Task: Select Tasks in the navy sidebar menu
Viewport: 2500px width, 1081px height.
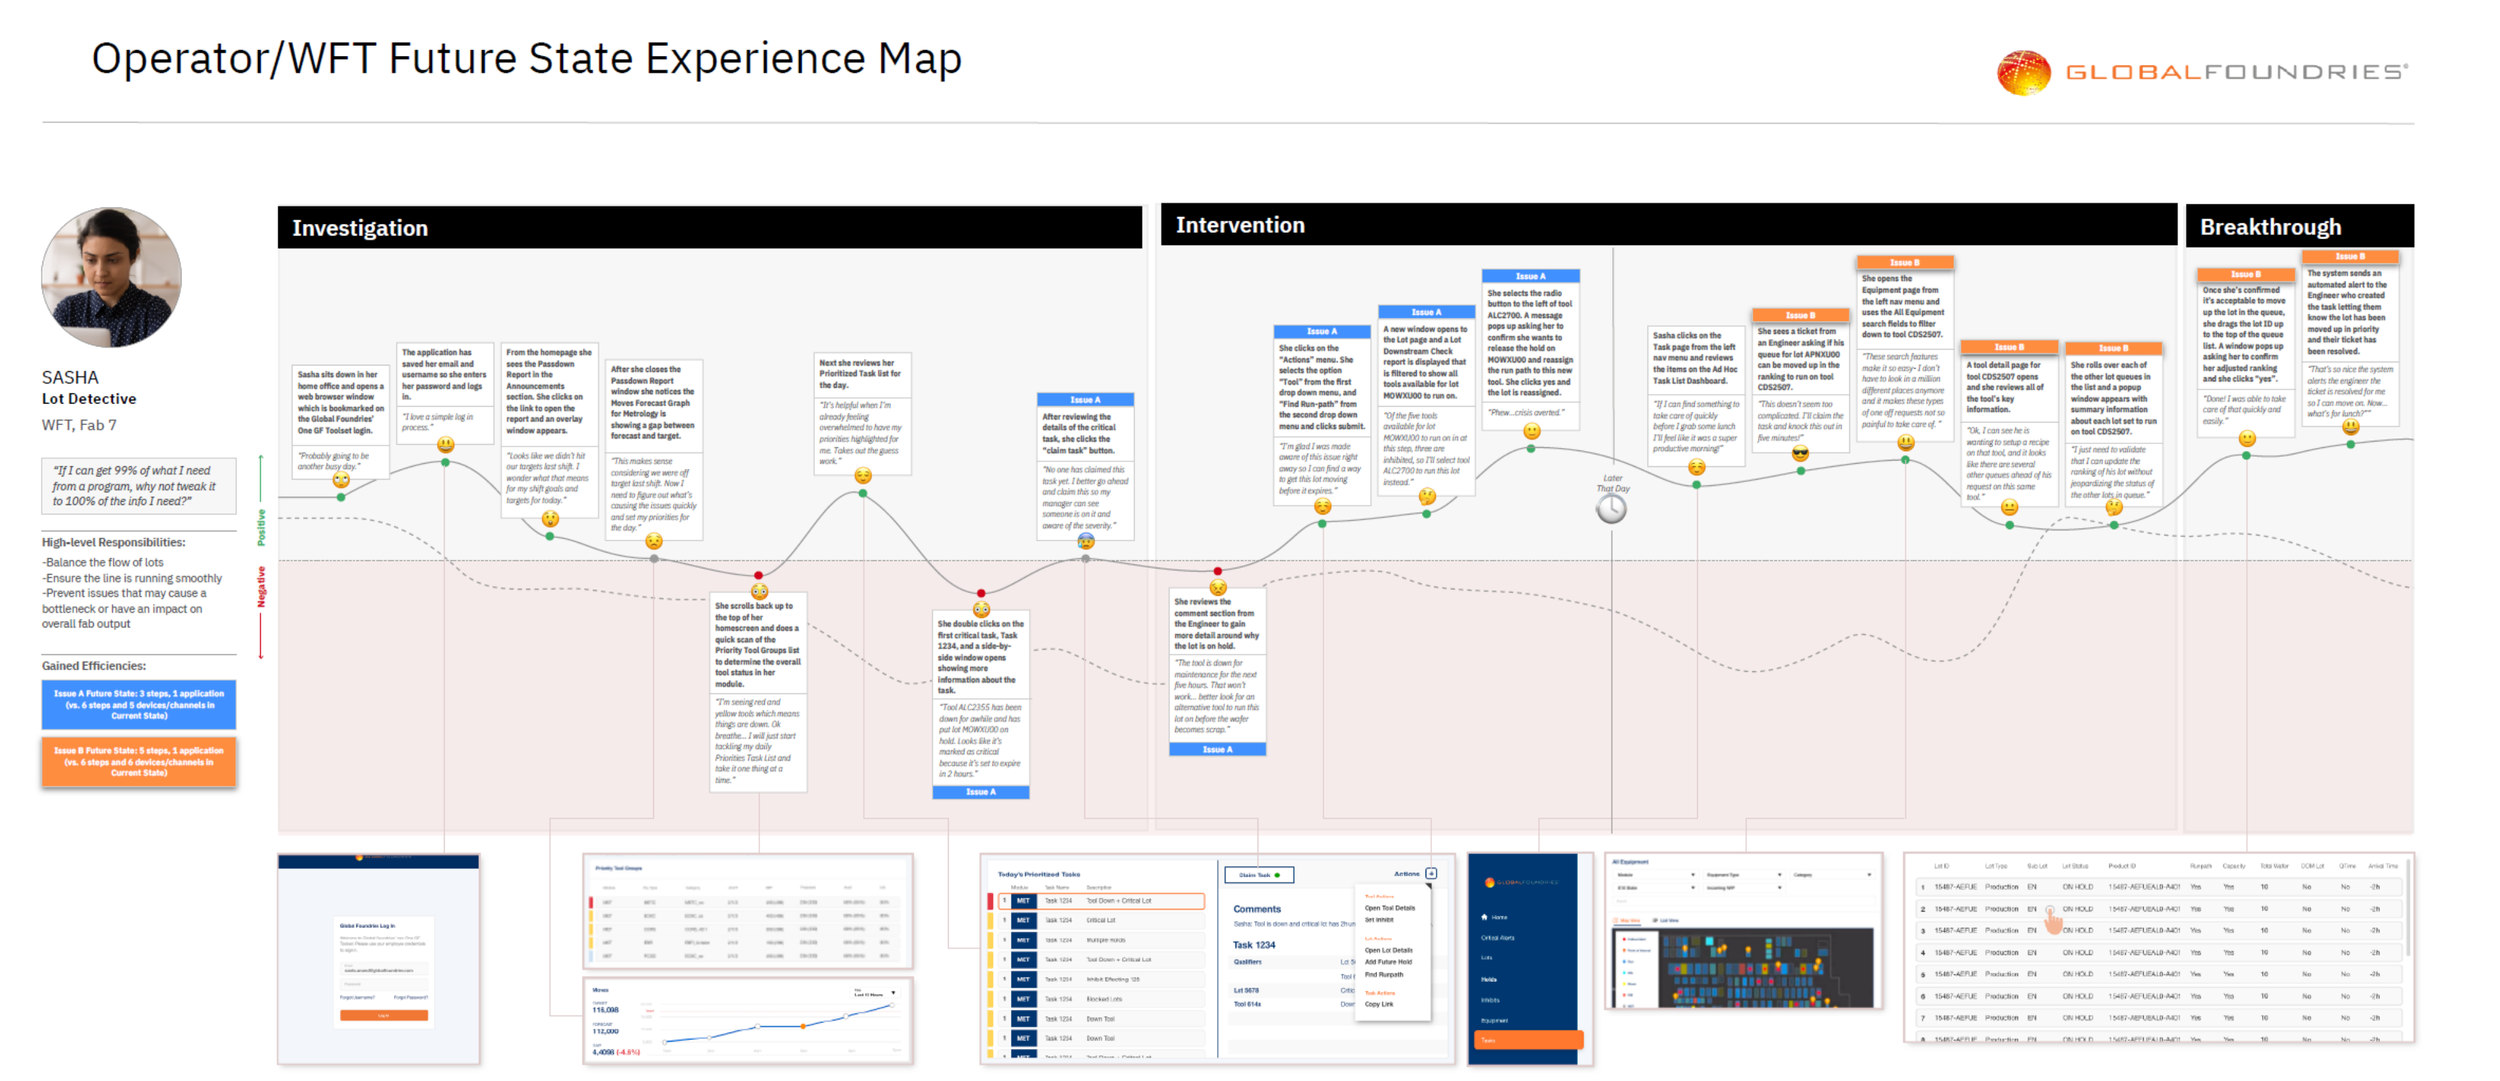Action: (1527, 1040)
